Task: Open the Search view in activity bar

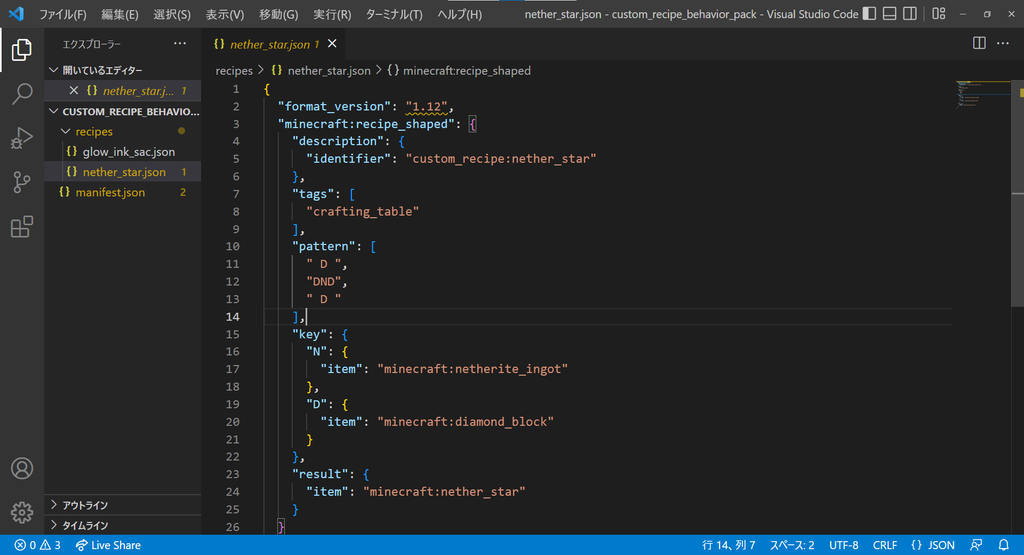Action: 22,94
